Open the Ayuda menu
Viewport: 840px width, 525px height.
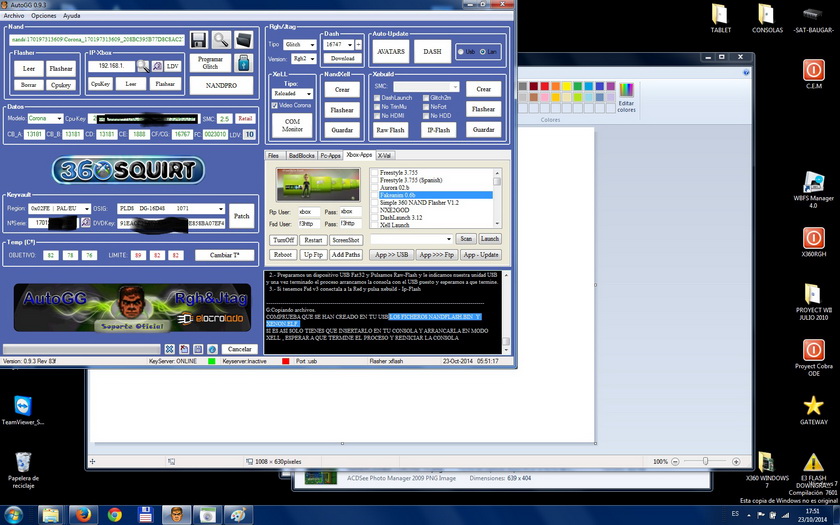click(71, 16)
